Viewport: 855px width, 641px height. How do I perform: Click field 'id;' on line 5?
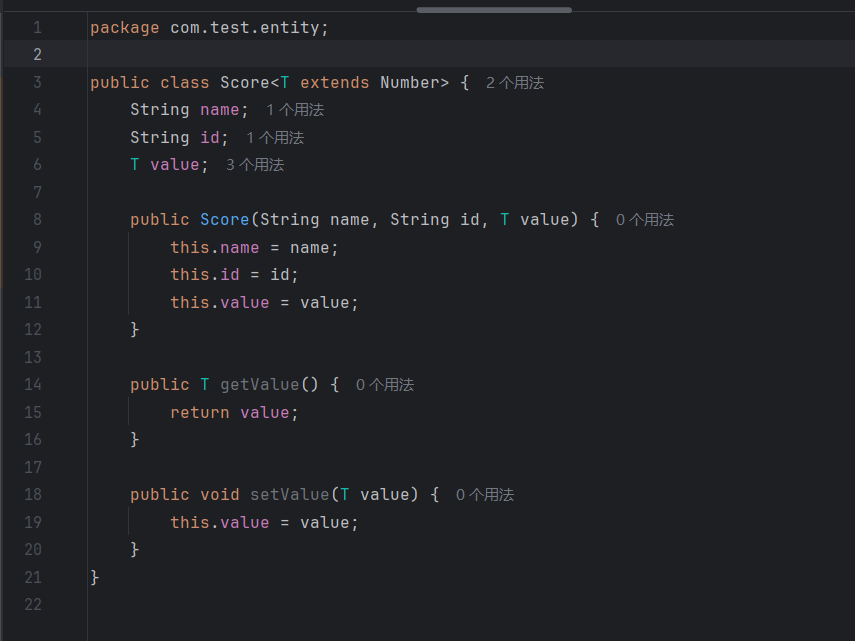[x=214, y=138]
